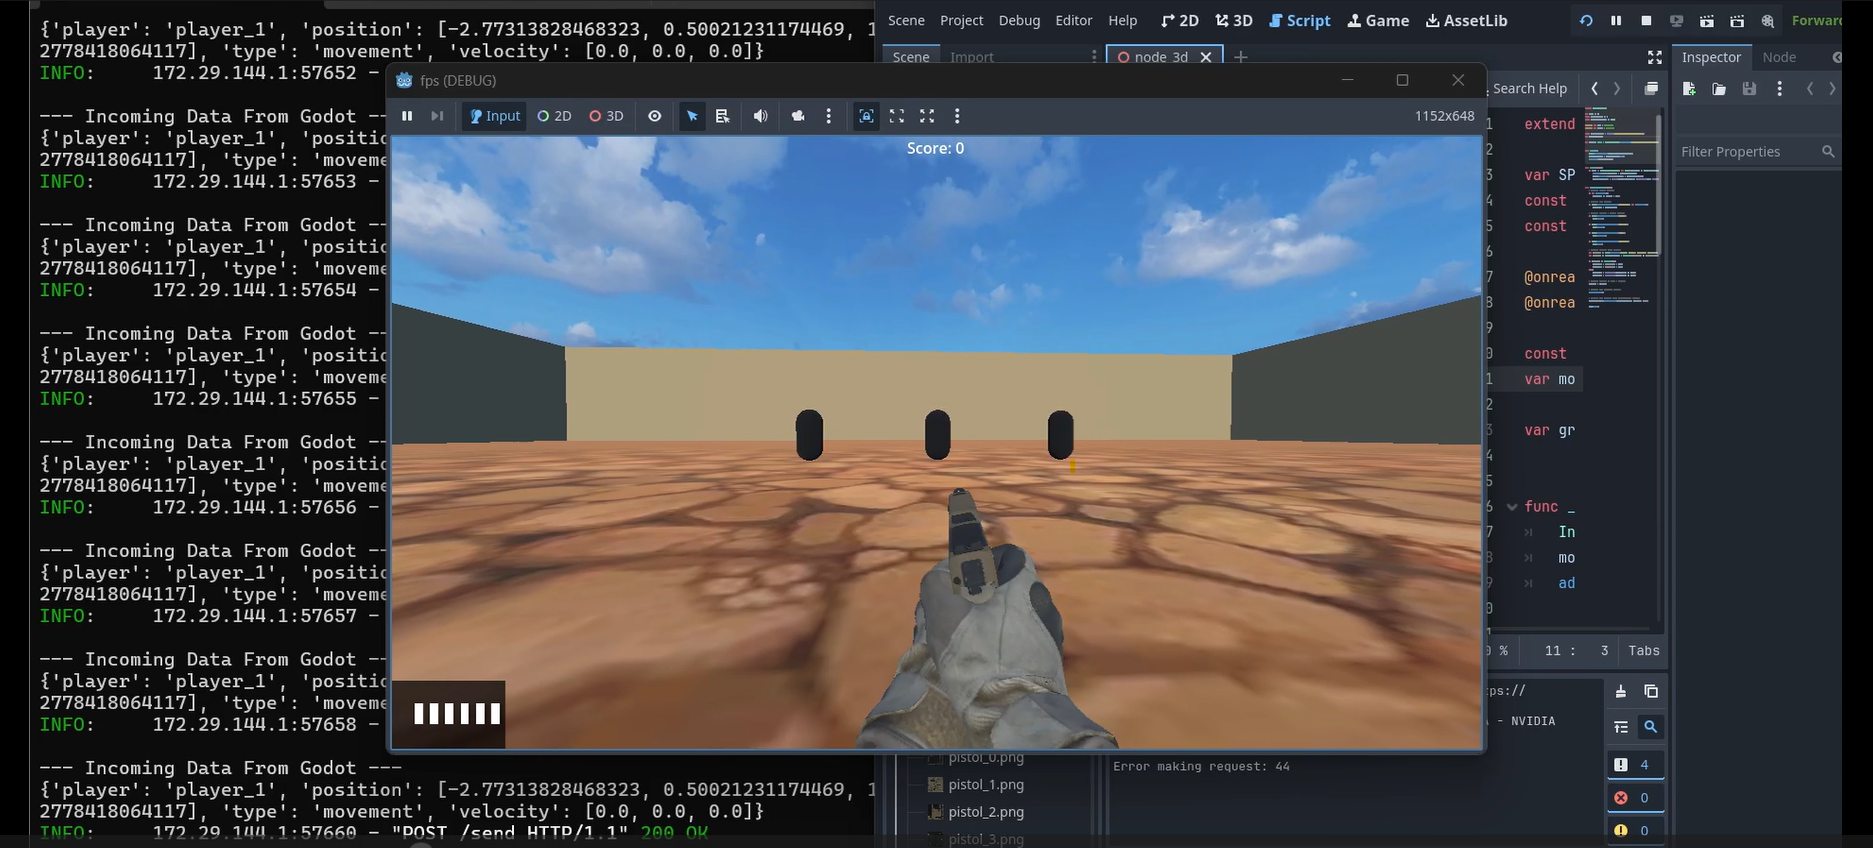This screenshot has height=848, width=1873.
Task: Open the AssetLib workspace
Action: (1466, 20)
